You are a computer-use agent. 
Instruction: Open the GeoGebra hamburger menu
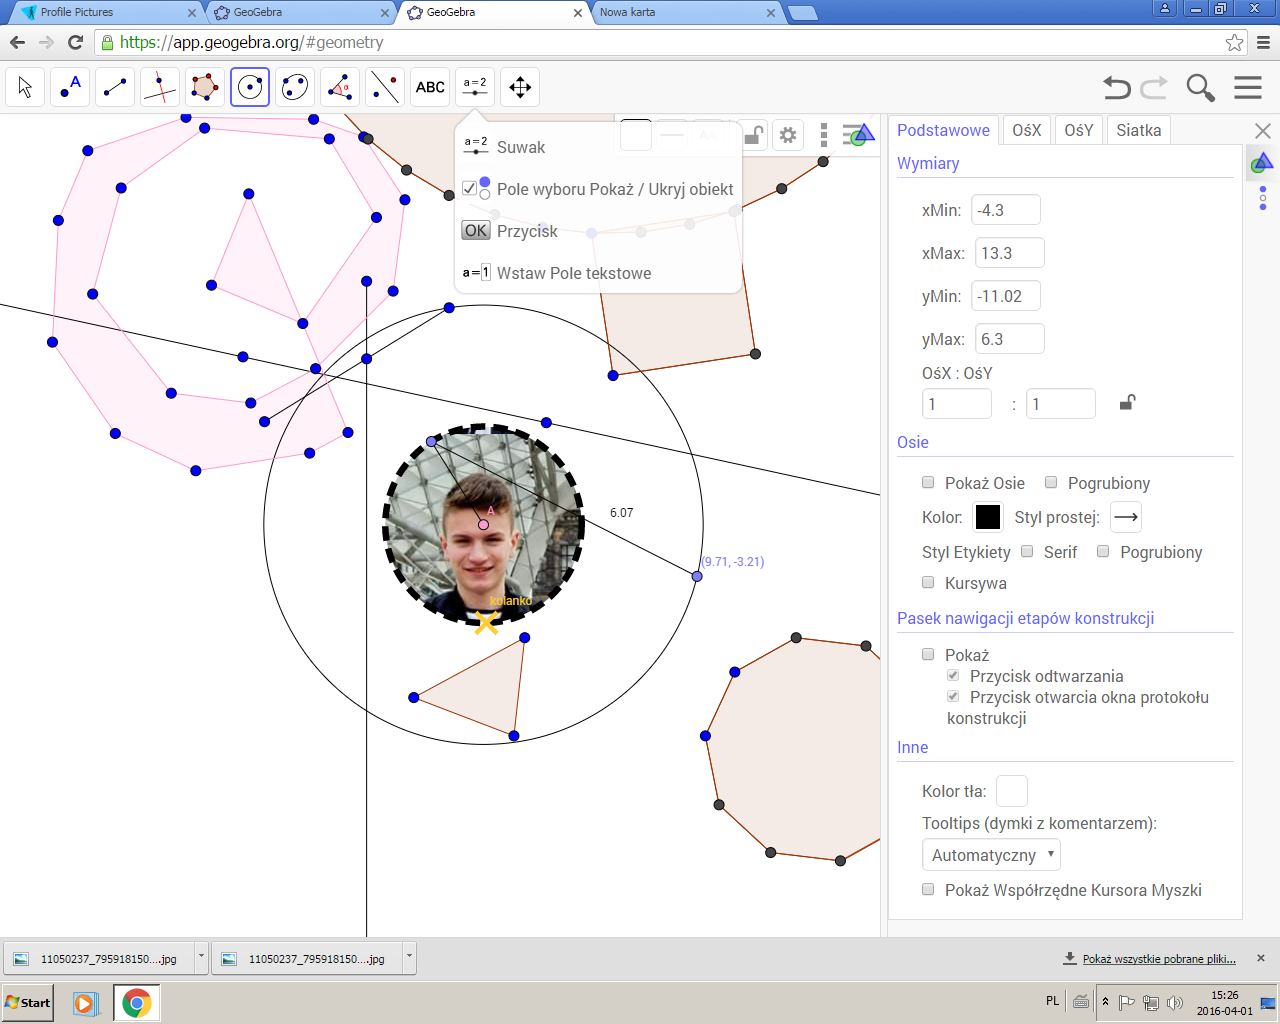point(1247,88)
